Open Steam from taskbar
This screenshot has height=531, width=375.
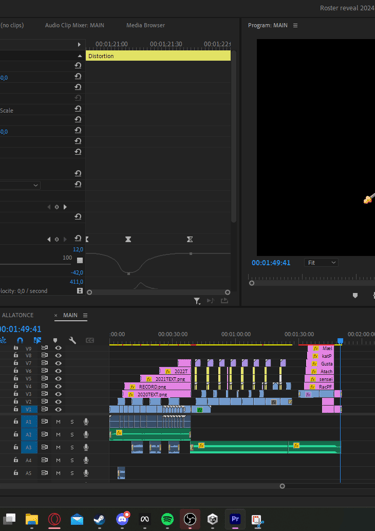click(99, 519)
